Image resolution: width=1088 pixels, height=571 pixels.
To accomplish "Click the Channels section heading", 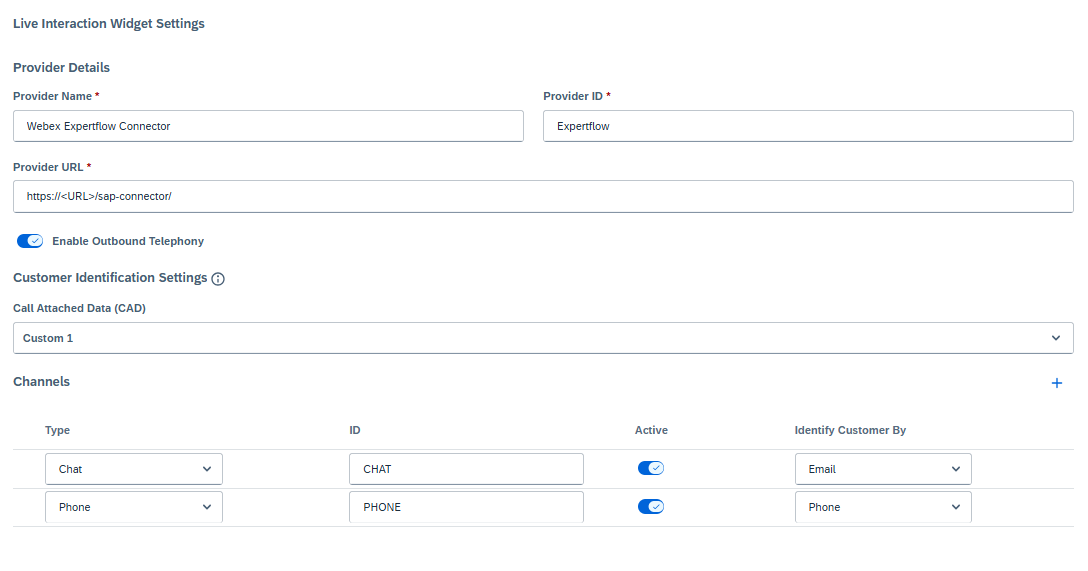I will (x=42, y=382).
